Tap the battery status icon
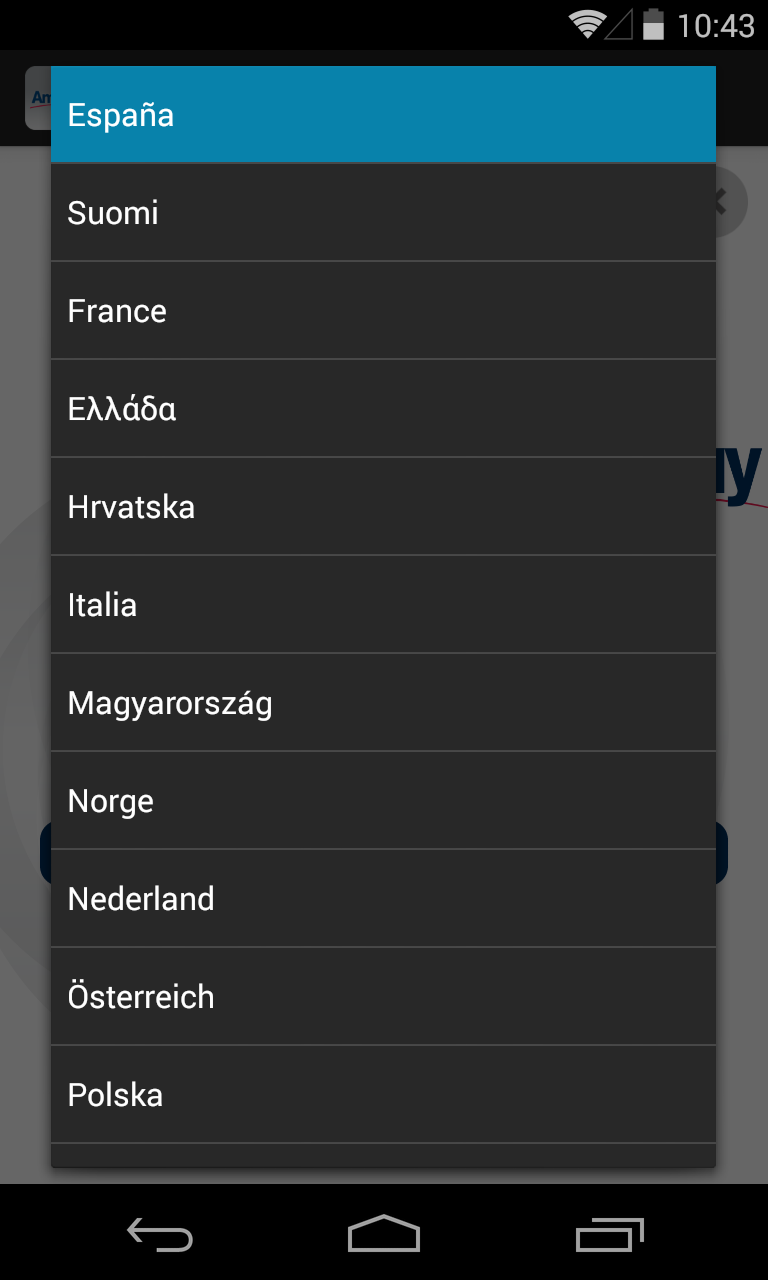The image size is (768, 1280). pyautogui.click(x=654, y=24)
